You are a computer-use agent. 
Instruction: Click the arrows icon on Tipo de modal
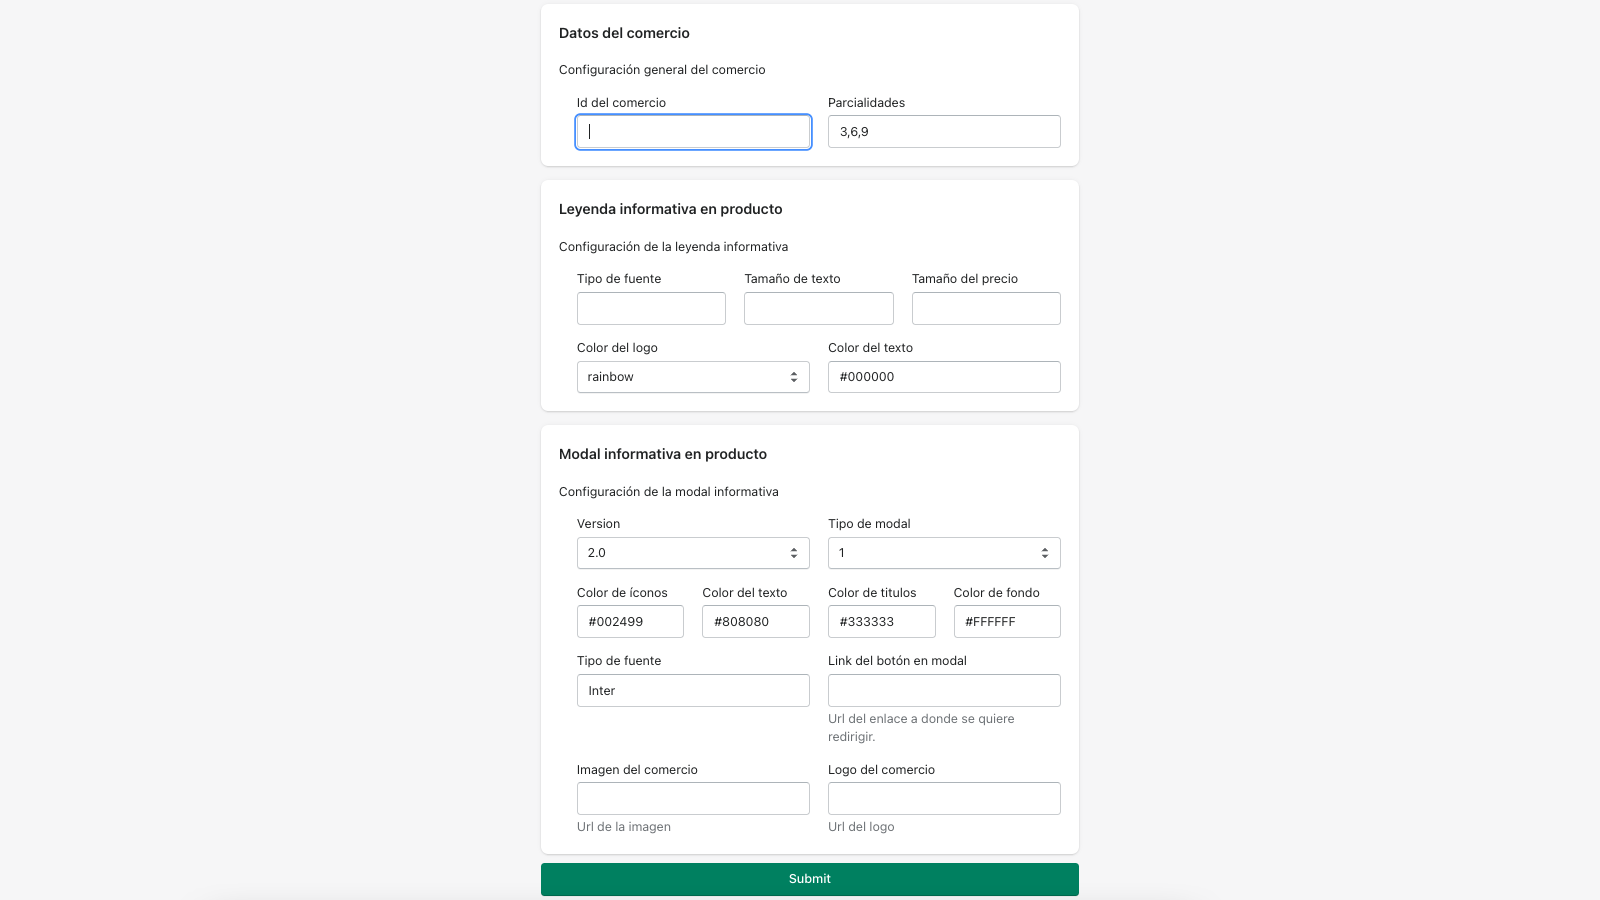click(1045, 553)
